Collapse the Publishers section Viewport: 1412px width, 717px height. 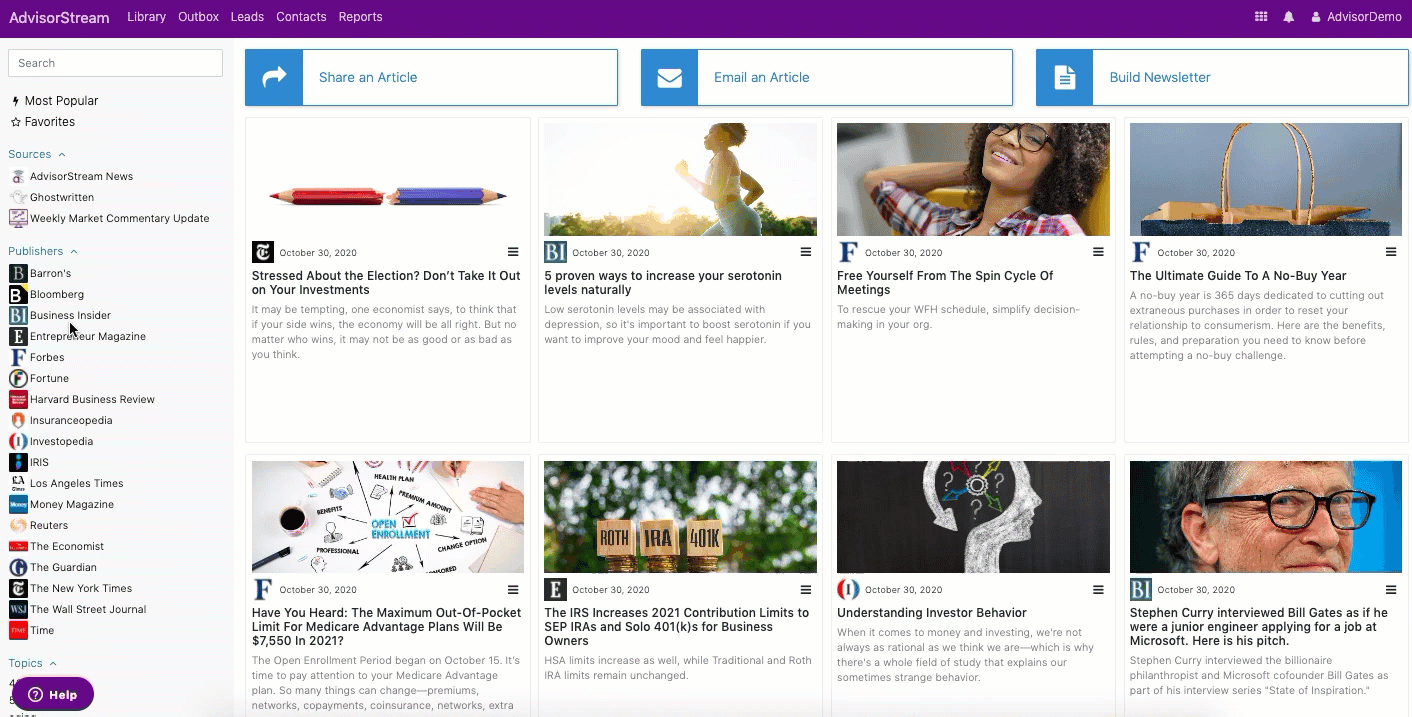(x=43, y=251)
